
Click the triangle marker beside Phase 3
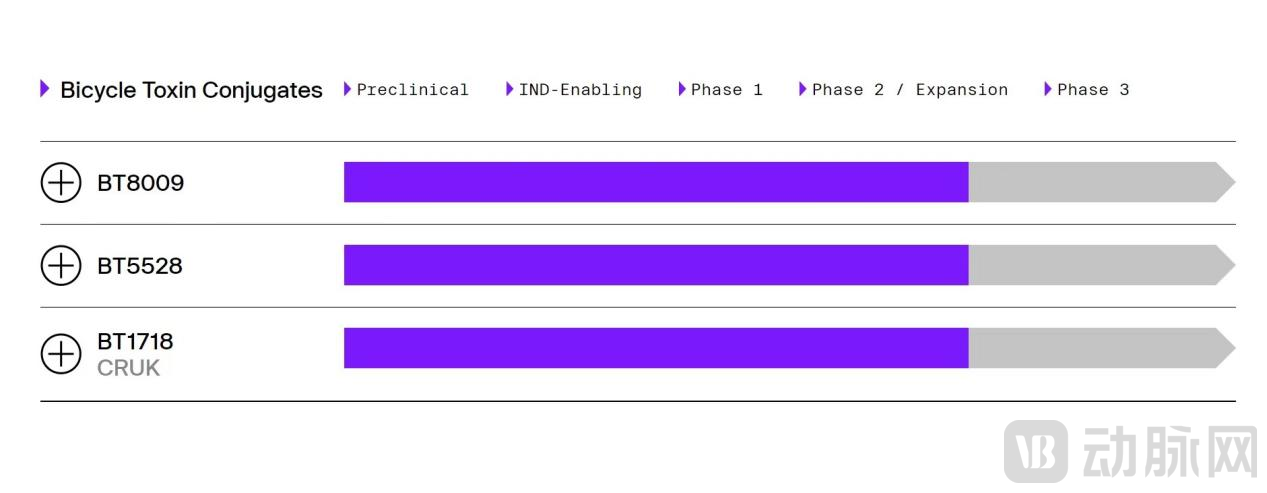(1048, 89)
